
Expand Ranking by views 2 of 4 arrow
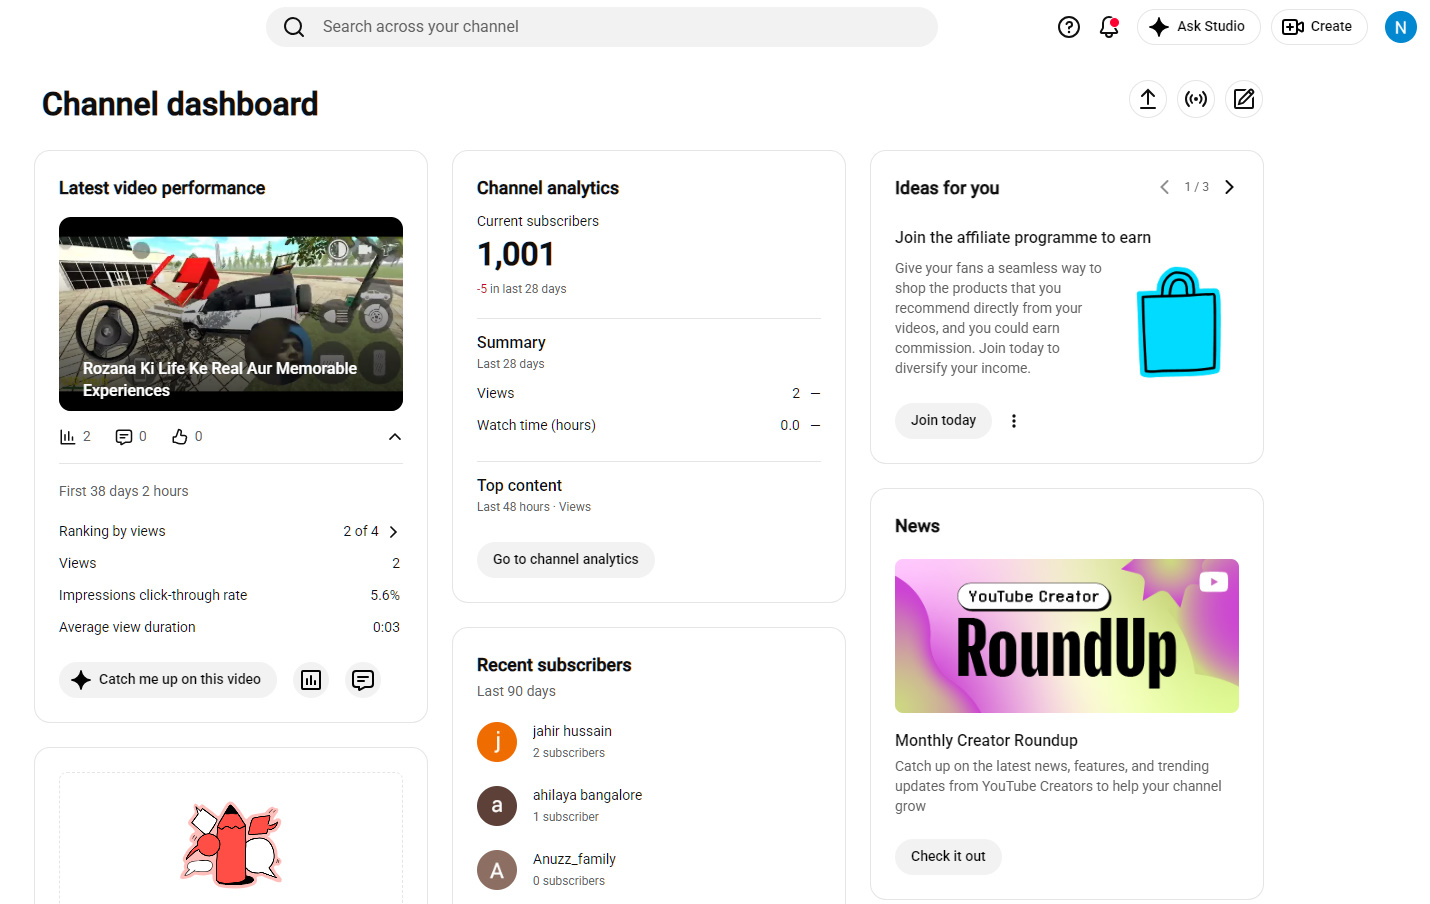tap(394, 532)
